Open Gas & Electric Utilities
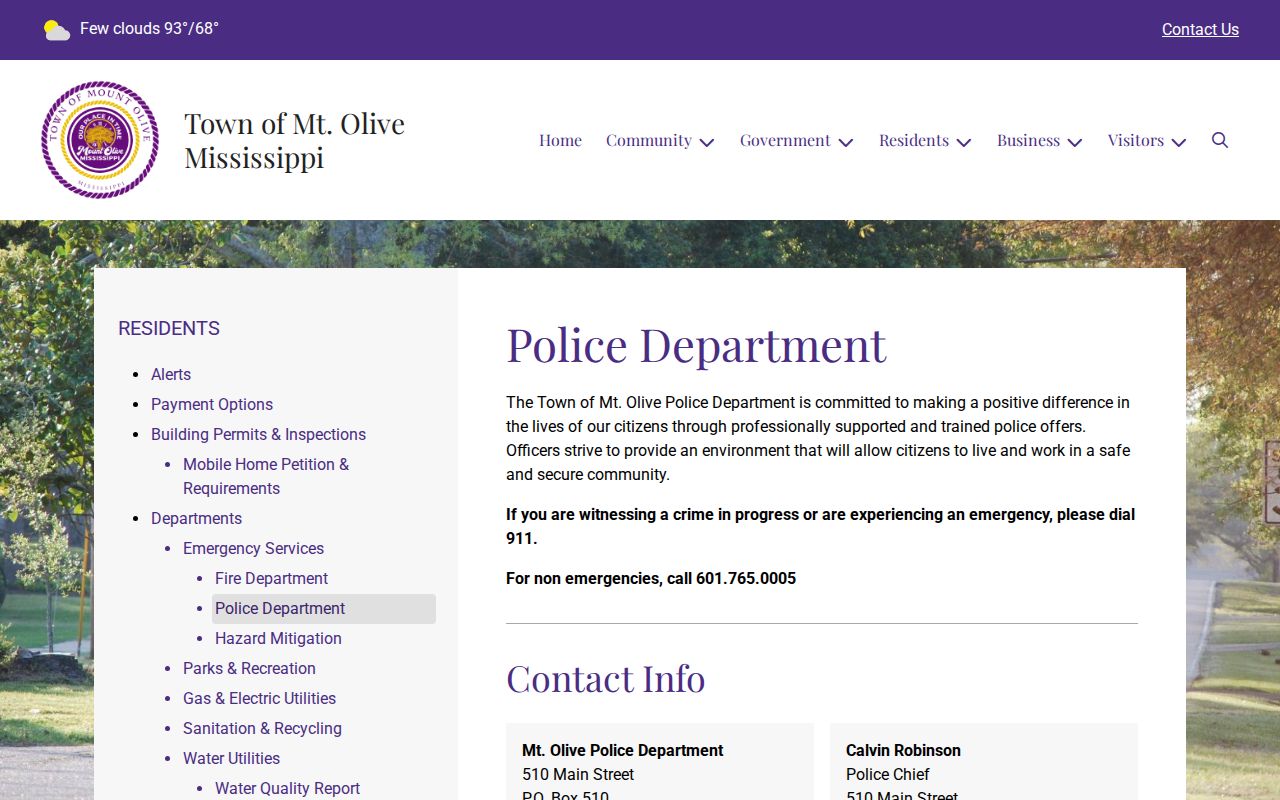 (259, 698)
